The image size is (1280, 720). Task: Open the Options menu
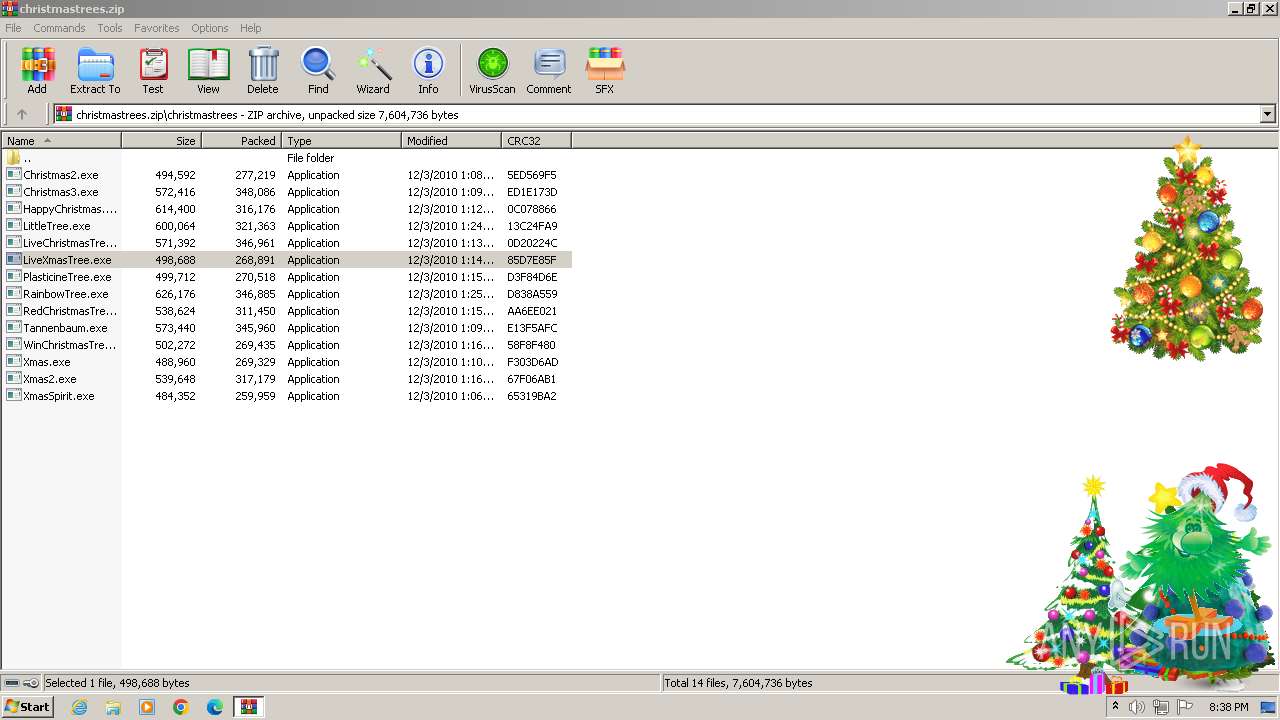click(210, 28)
